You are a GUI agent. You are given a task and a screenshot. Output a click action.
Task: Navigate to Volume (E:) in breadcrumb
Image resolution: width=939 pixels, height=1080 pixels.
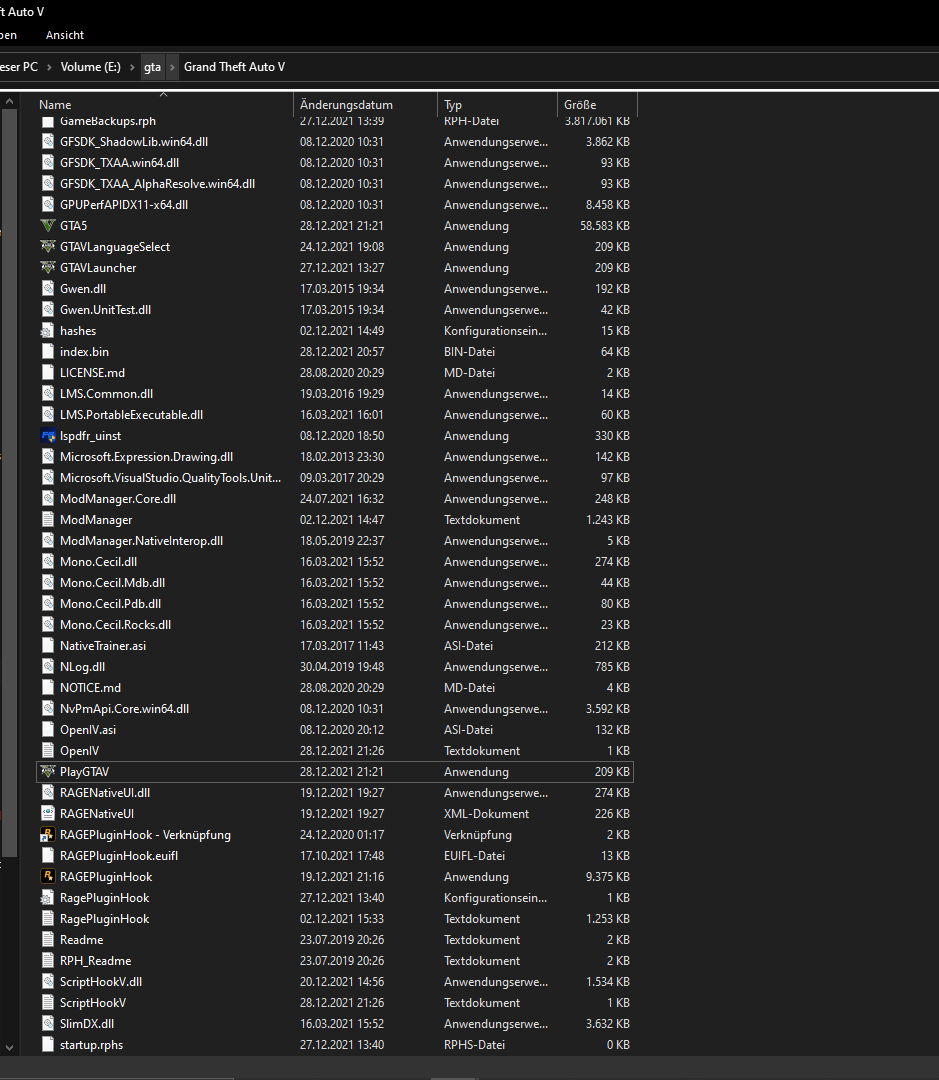point(90,67)
